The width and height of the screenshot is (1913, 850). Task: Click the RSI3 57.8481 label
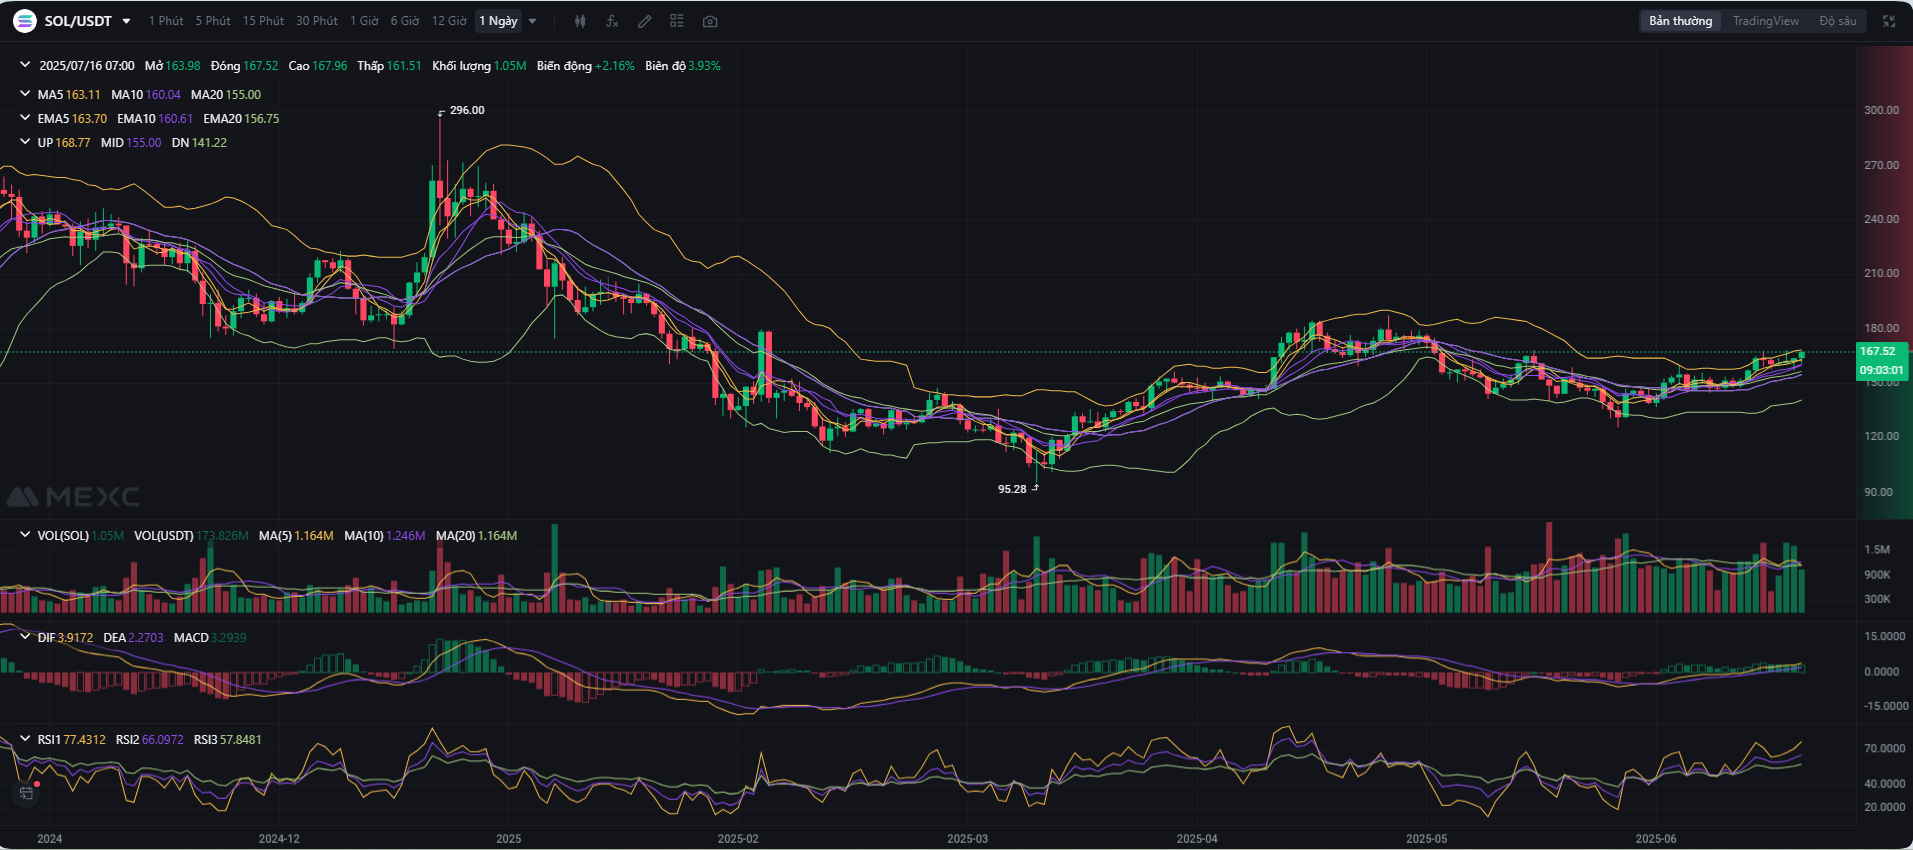(x=228, y=740)
